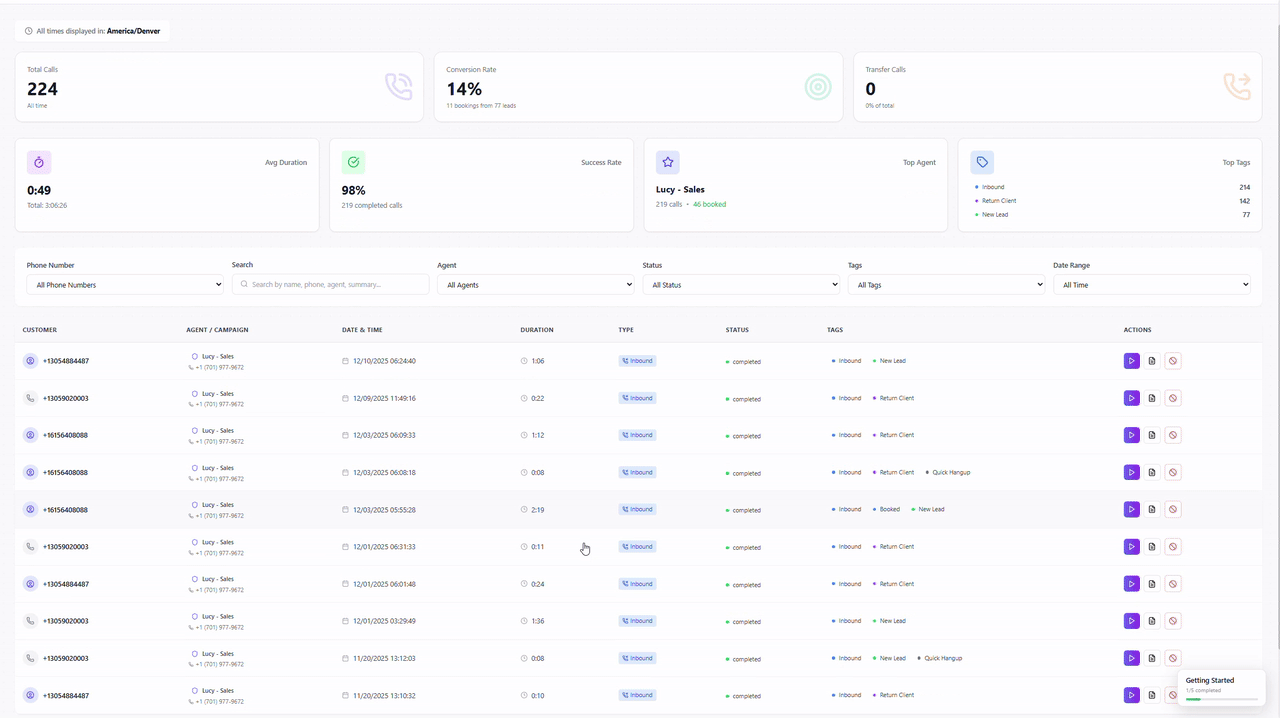Click the stopwatch icon in Avg Duration card
1280x718 pixels.
[x=39, y=162]
